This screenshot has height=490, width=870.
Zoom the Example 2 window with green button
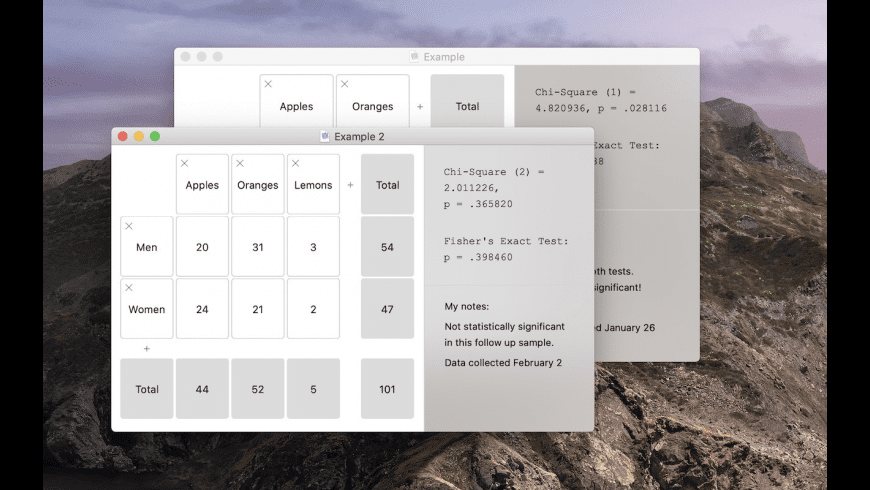coord(155,137)
